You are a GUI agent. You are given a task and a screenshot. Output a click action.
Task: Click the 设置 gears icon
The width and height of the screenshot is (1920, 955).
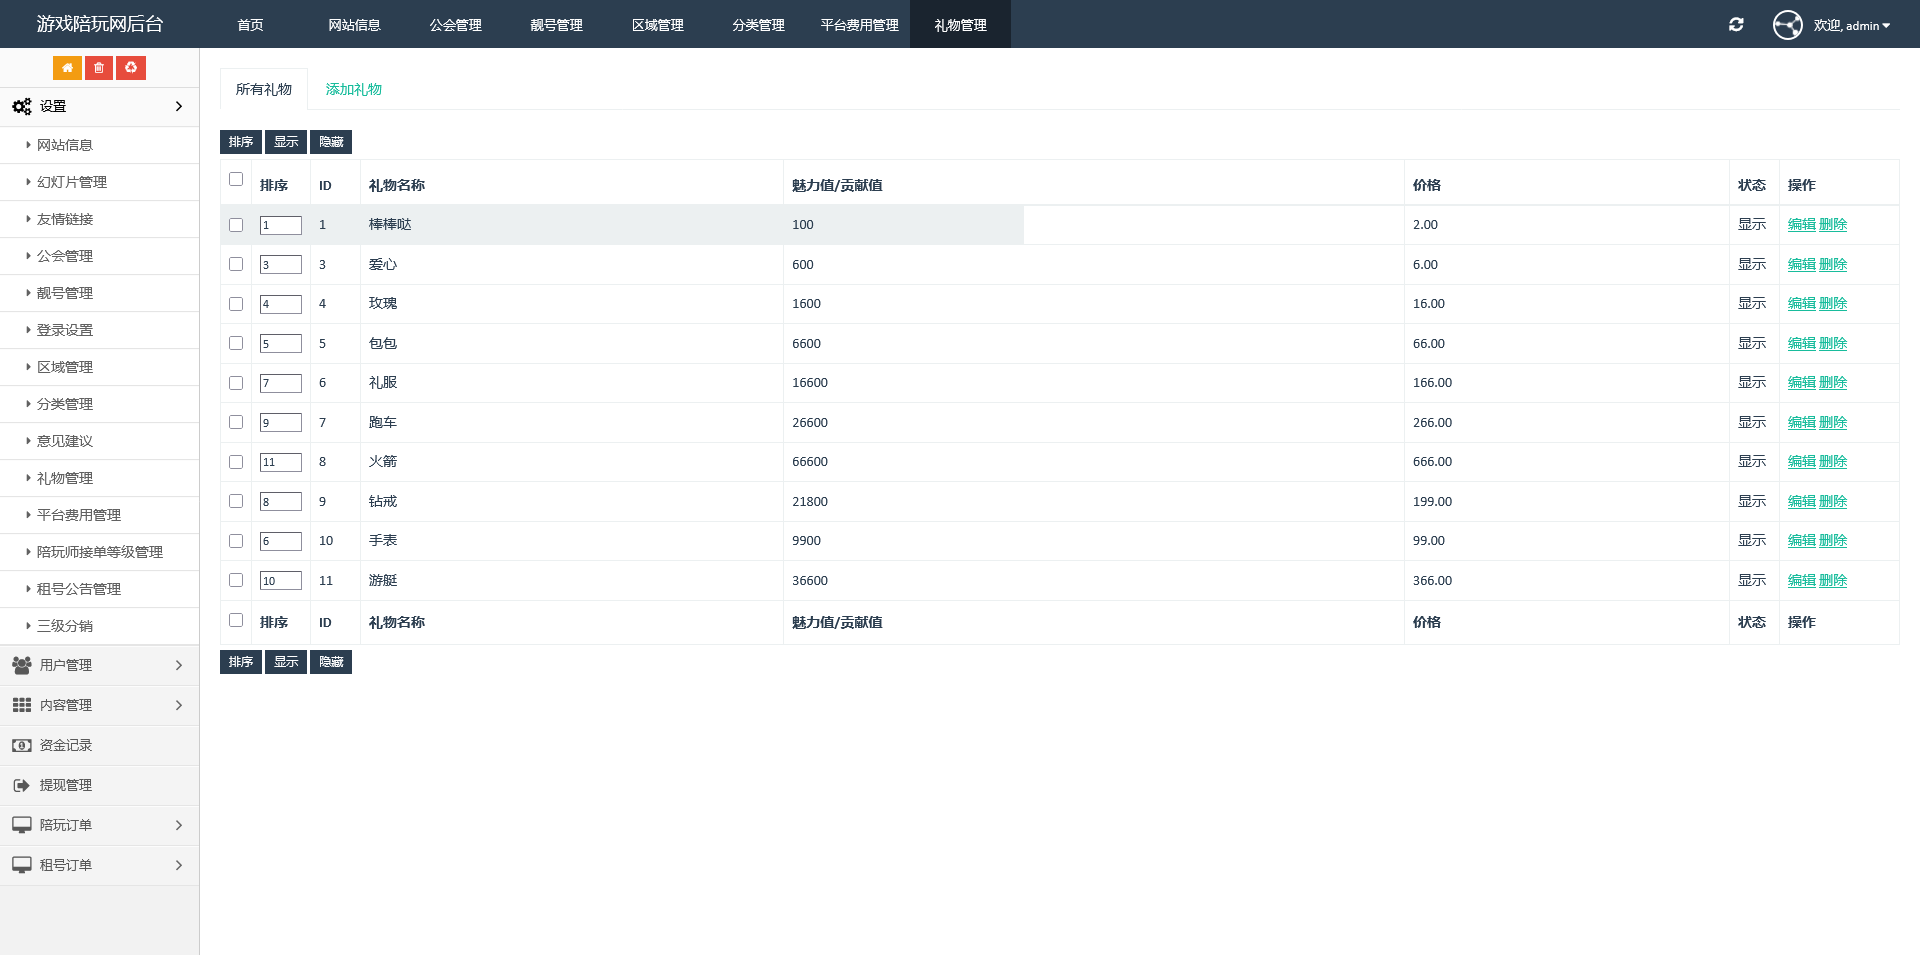[x=22, y=106]
